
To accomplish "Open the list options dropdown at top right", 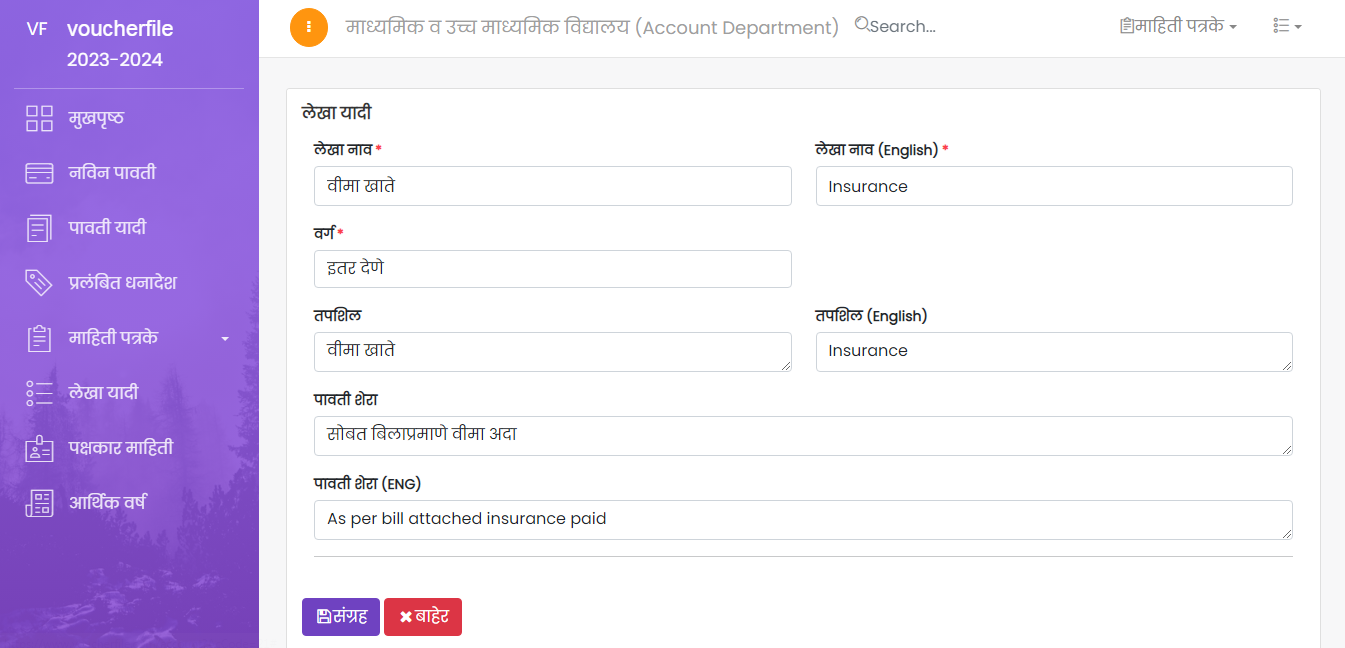I will point(1286,26).
